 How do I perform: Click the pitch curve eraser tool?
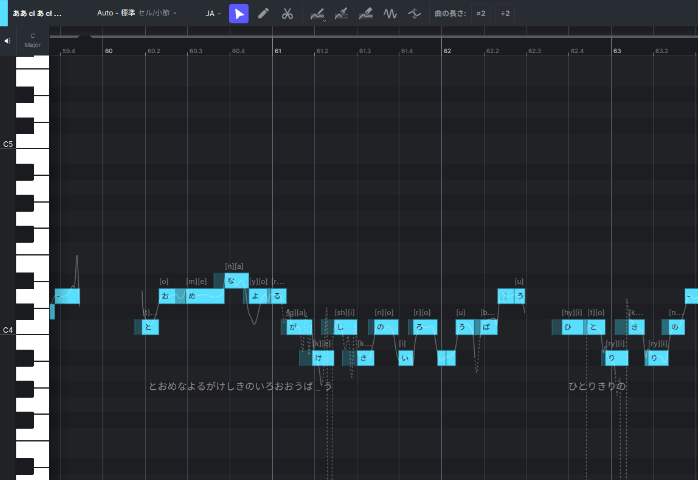coord(341,14)
